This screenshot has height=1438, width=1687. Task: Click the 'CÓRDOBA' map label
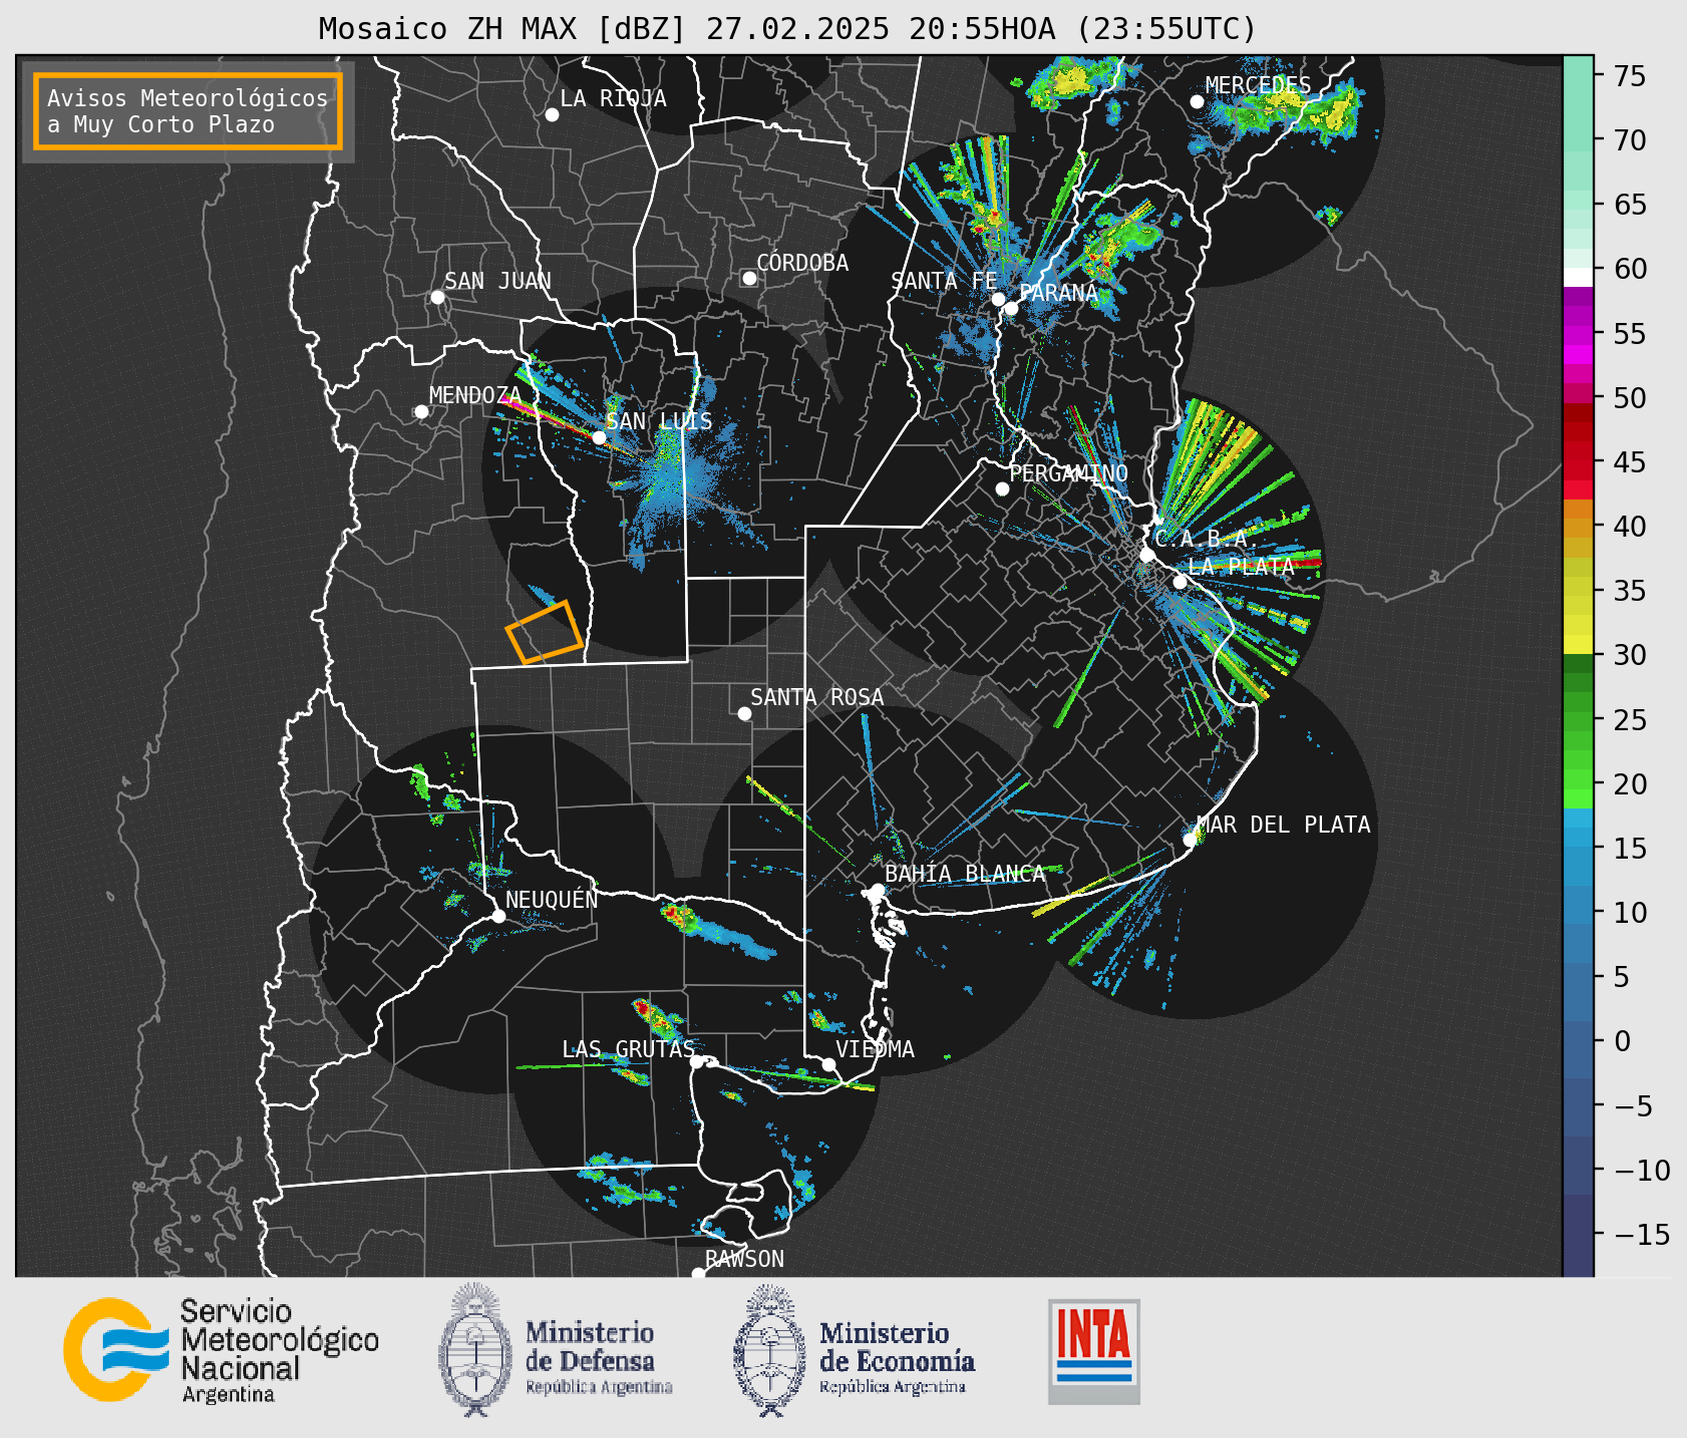pyautogui.click(x=802, y=263)
